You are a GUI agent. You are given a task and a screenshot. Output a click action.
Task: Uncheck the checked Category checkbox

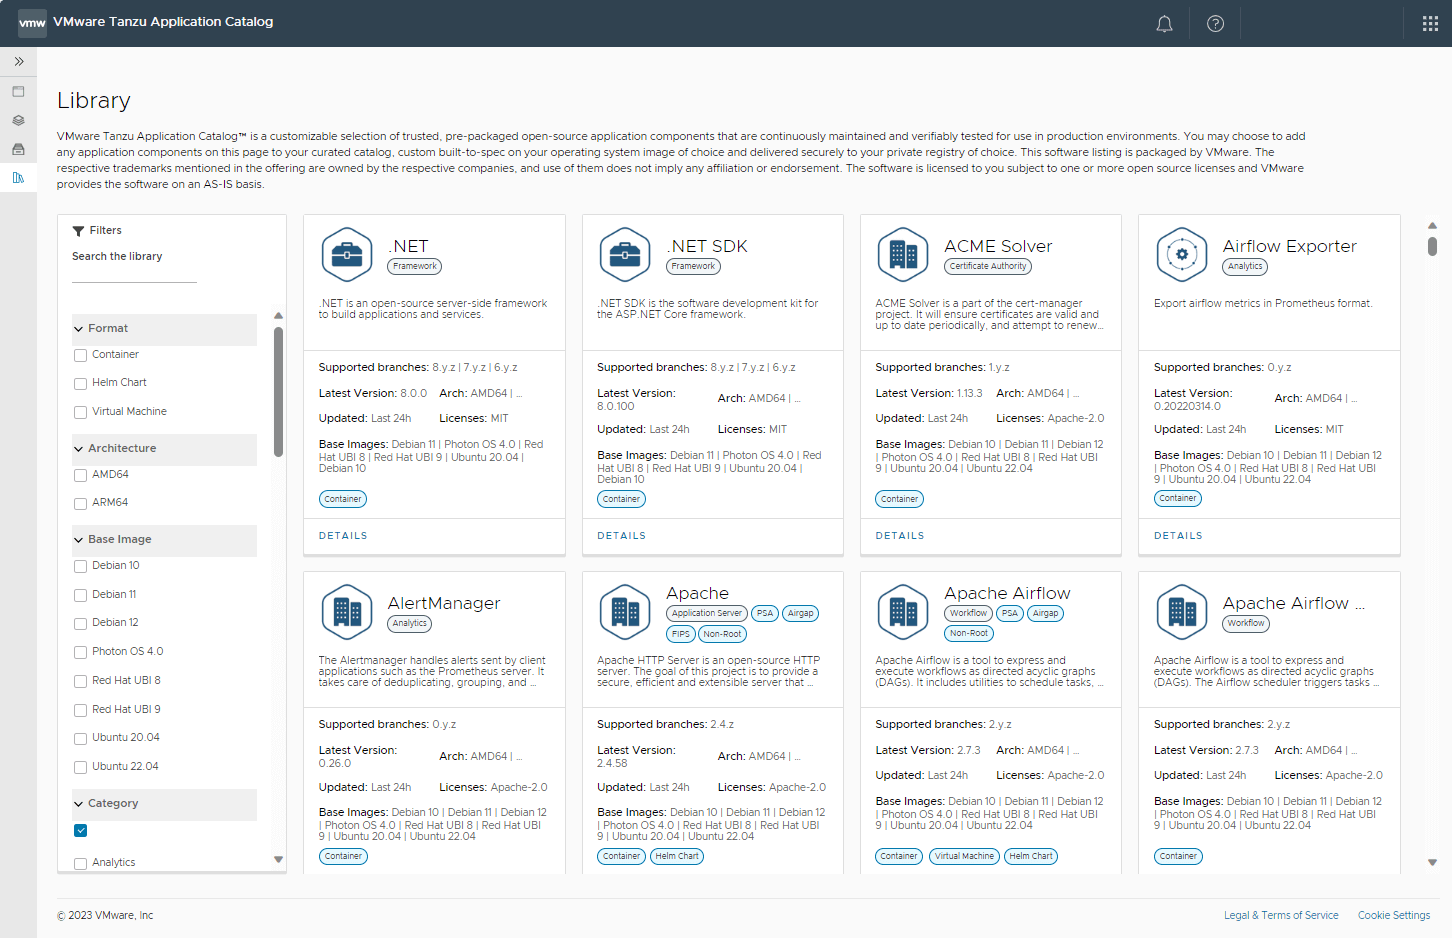pos(80,830)
